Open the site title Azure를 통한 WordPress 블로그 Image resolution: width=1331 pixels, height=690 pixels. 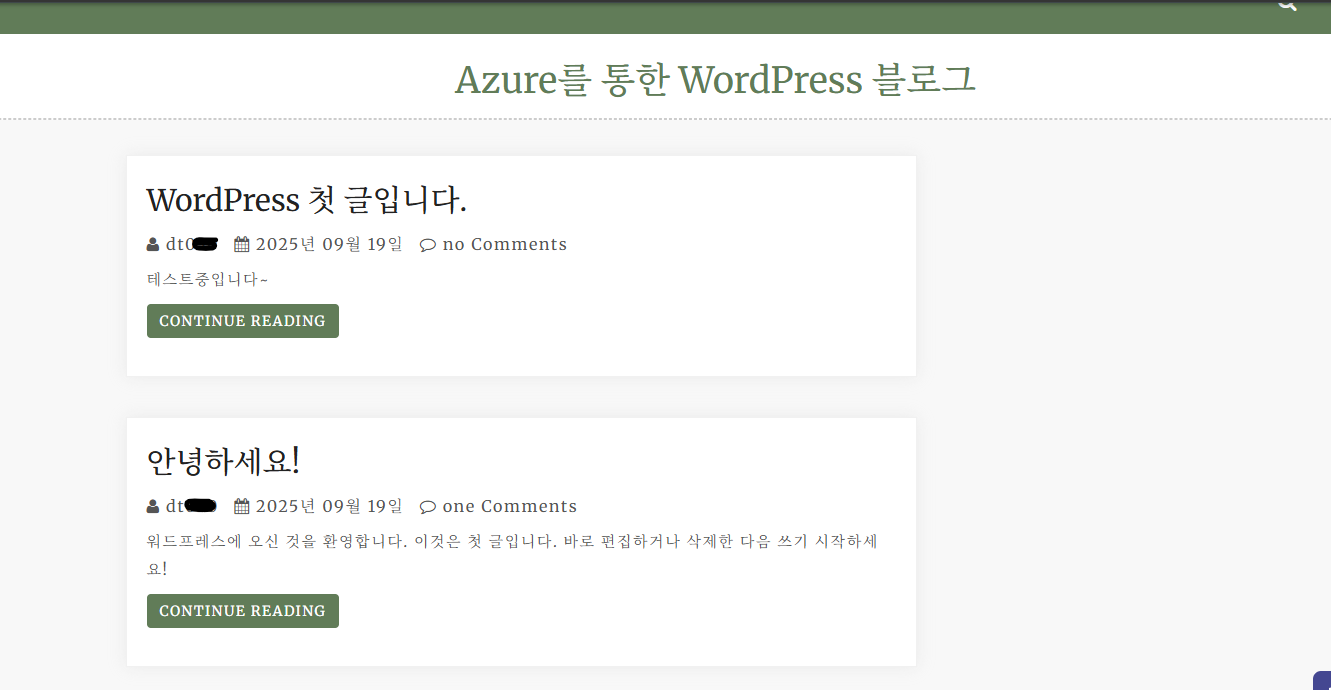tap(715, 79)
